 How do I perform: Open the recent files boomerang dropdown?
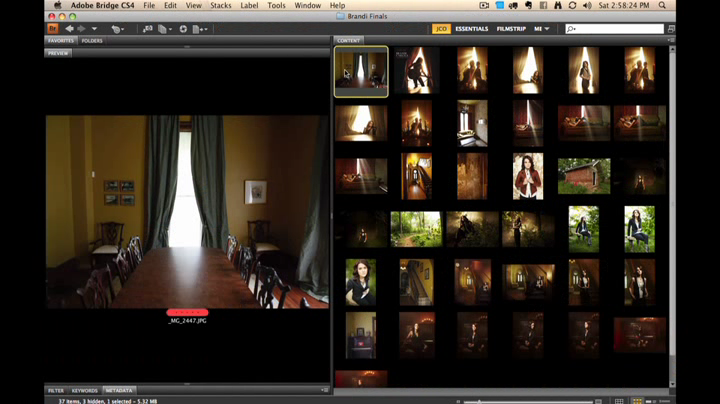(x=118, y=29)
